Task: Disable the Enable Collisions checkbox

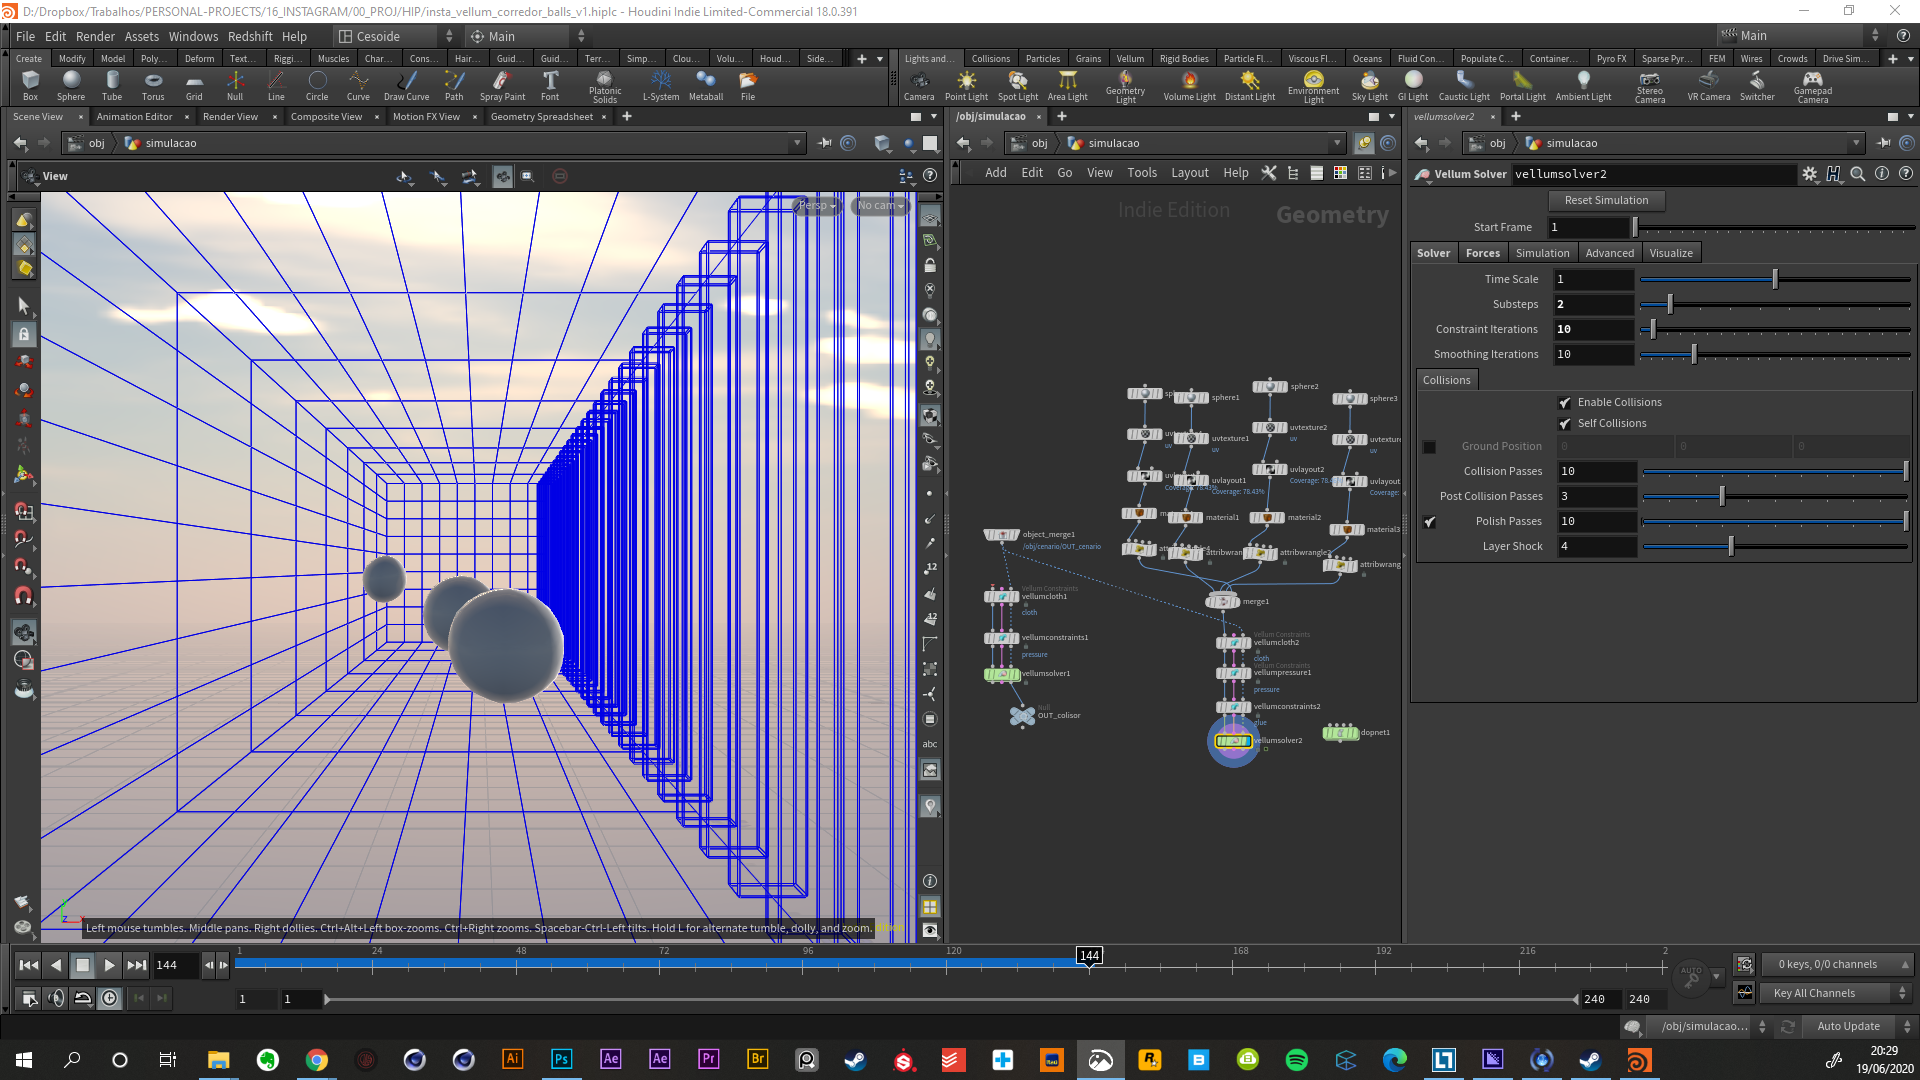Action: point(1565,403)
